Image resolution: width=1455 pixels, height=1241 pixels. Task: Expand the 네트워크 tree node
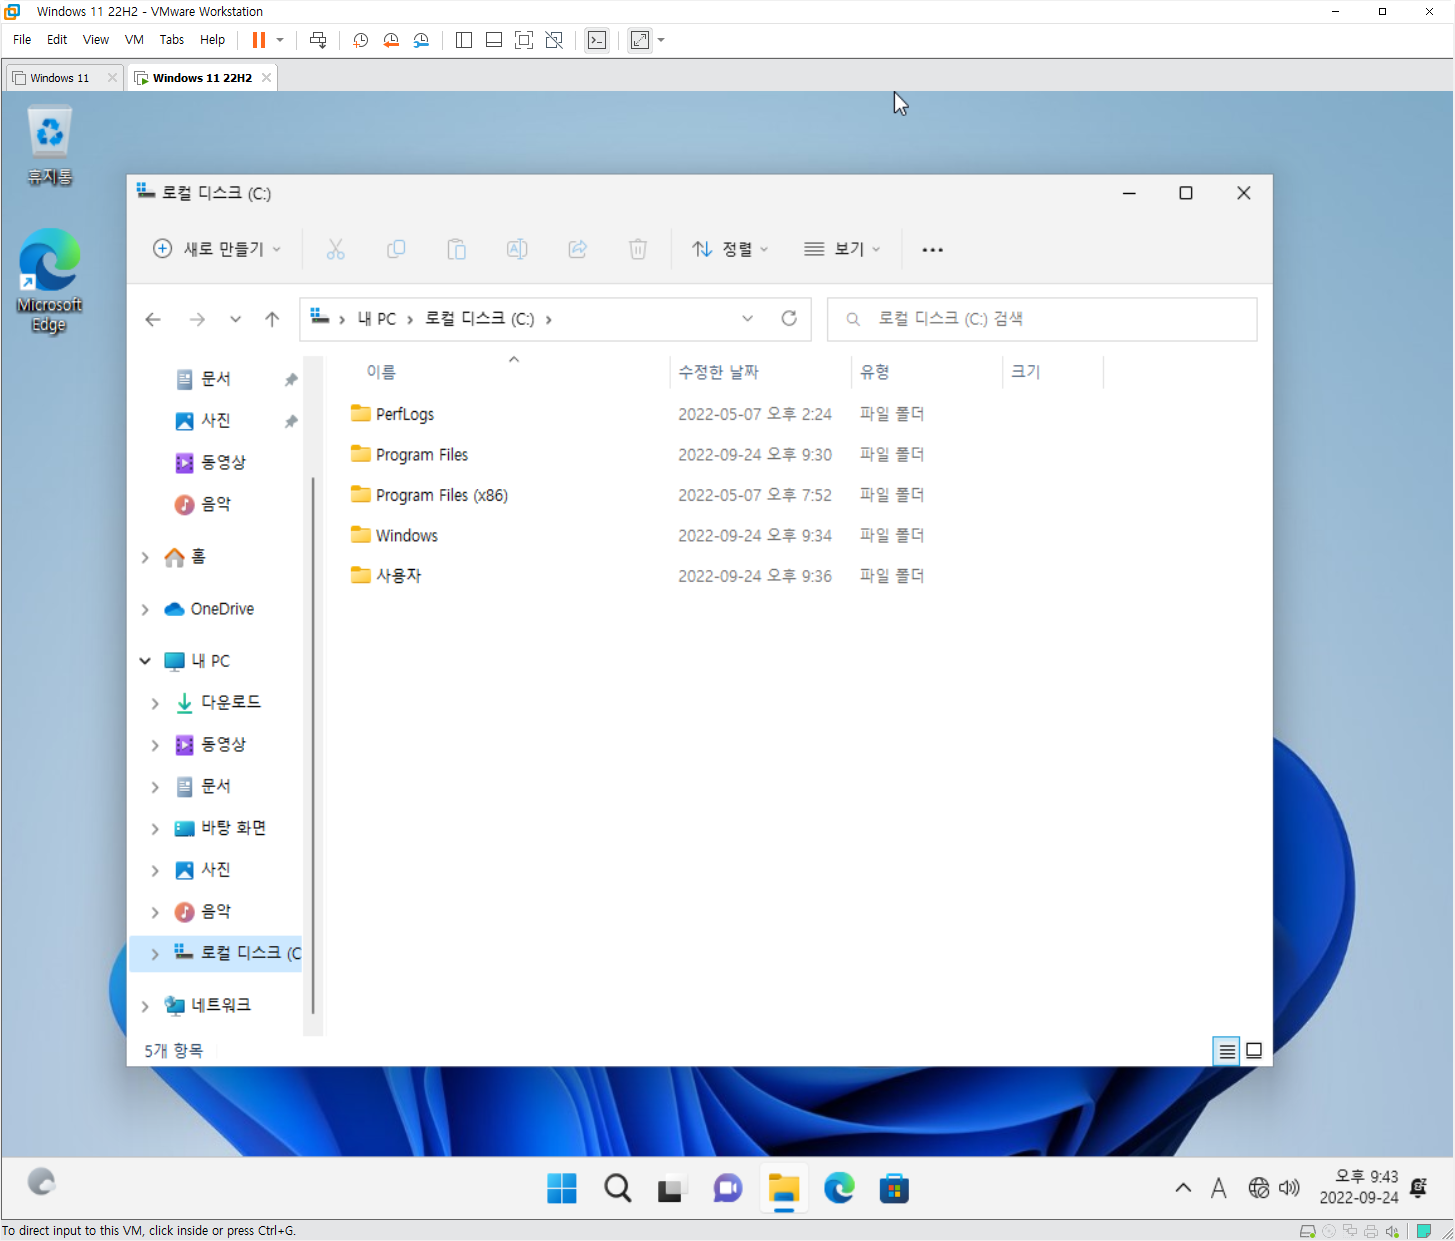point(145,1005)
